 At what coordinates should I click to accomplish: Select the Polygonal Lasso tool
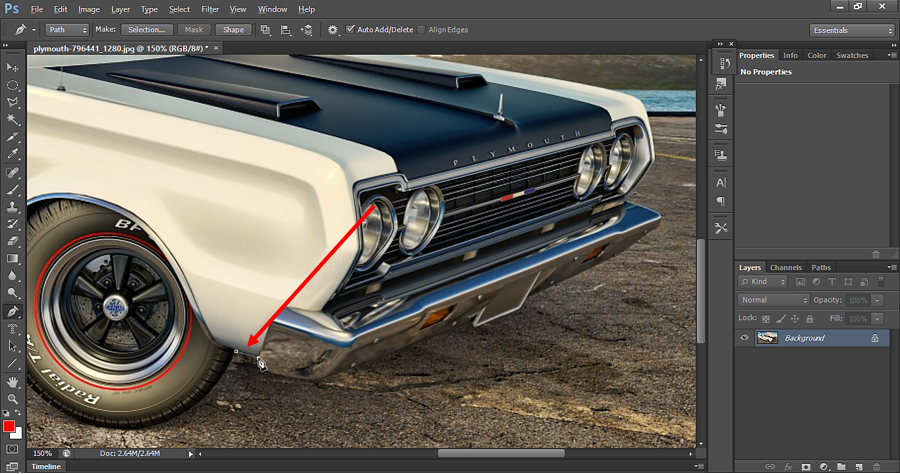12,102
